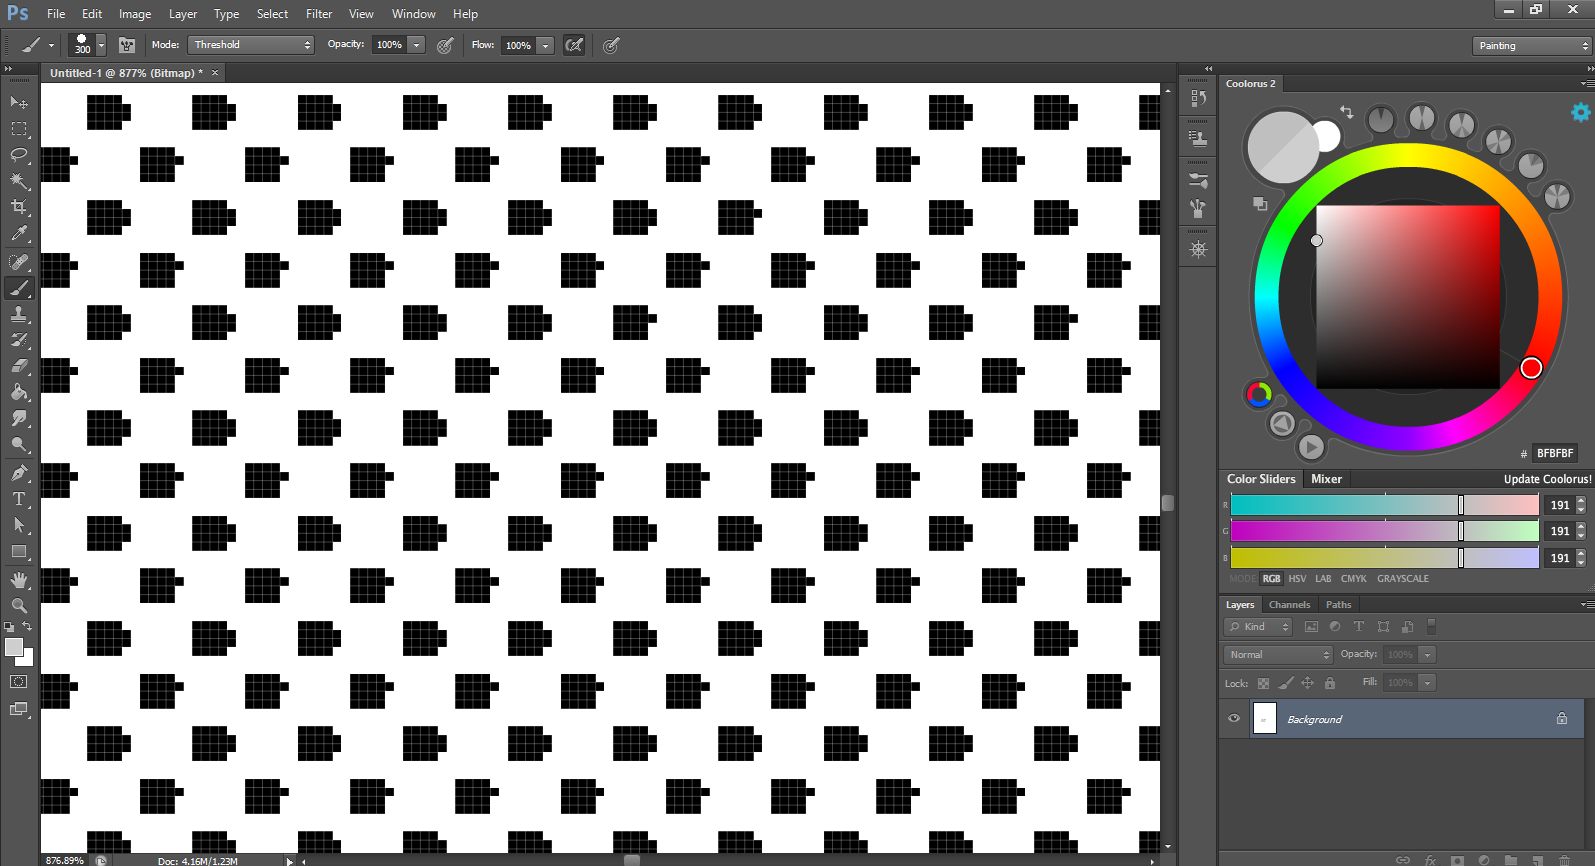
Task: Select the Move tool
Action: (x=19, y=103)
